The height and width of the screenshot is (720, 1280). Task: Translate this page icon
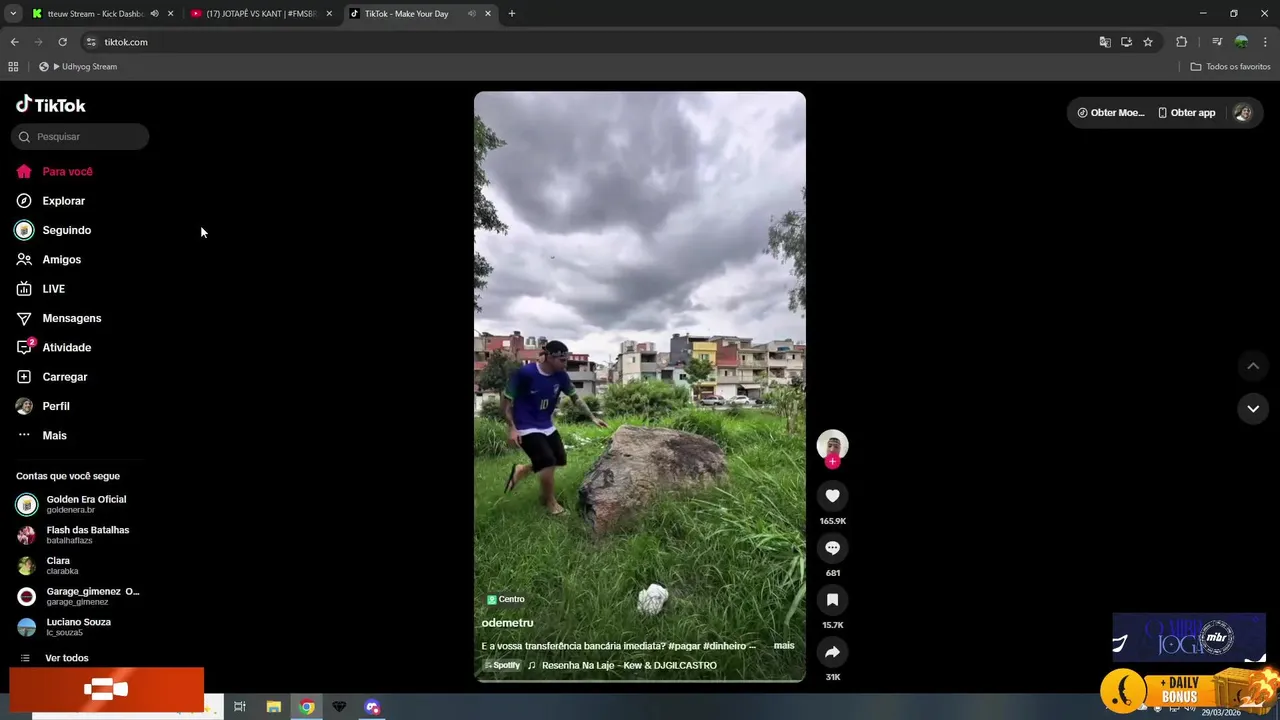tap(1105, 42)
